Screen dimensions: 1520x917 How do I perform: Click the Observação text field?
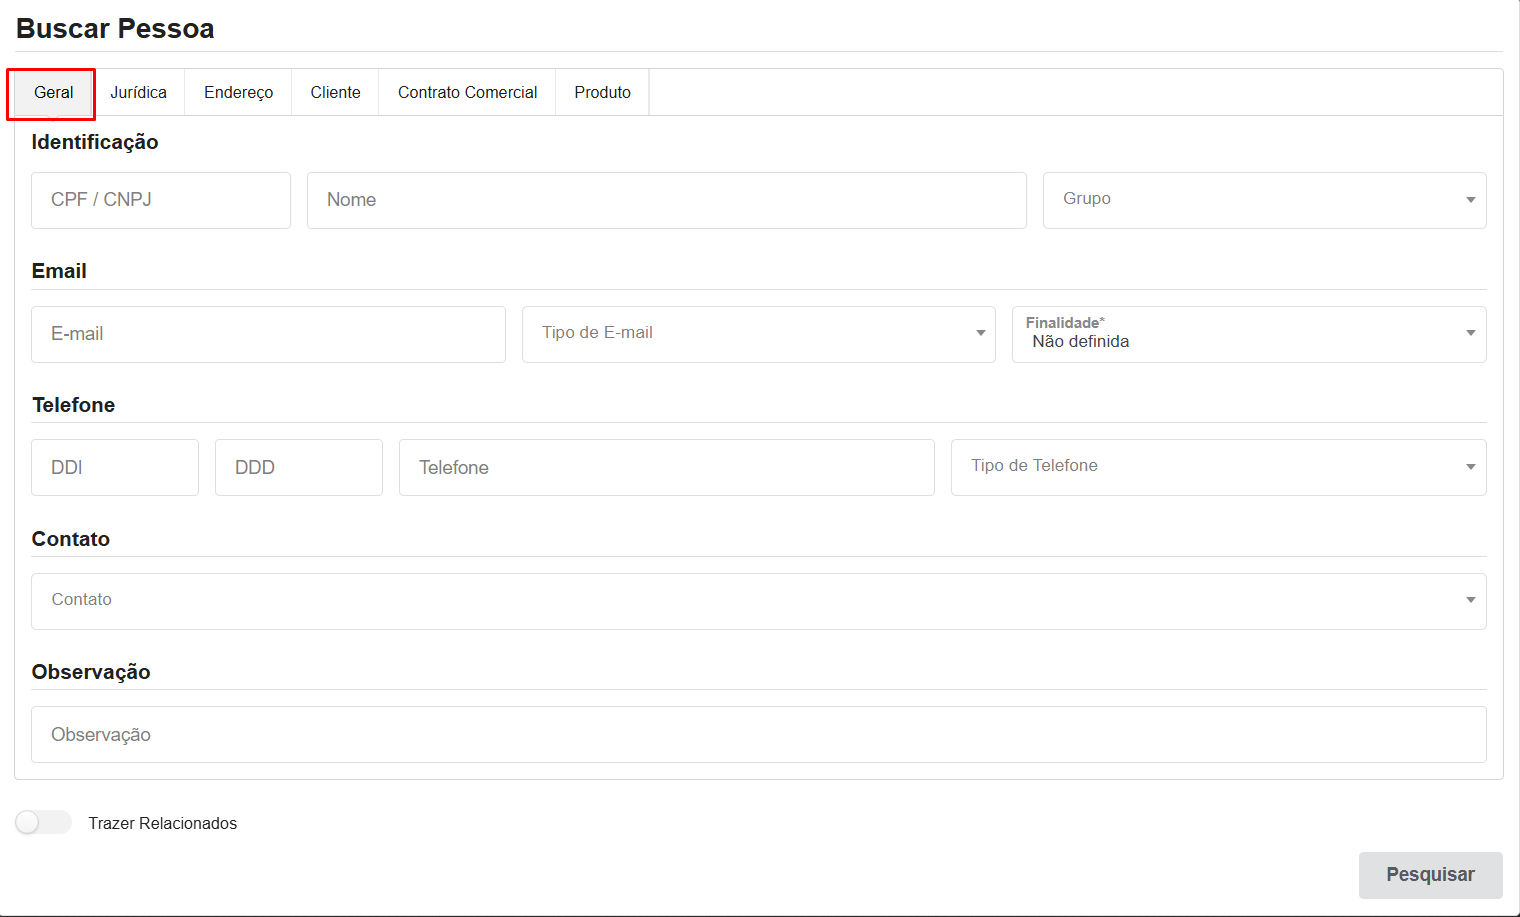[758, 734]
